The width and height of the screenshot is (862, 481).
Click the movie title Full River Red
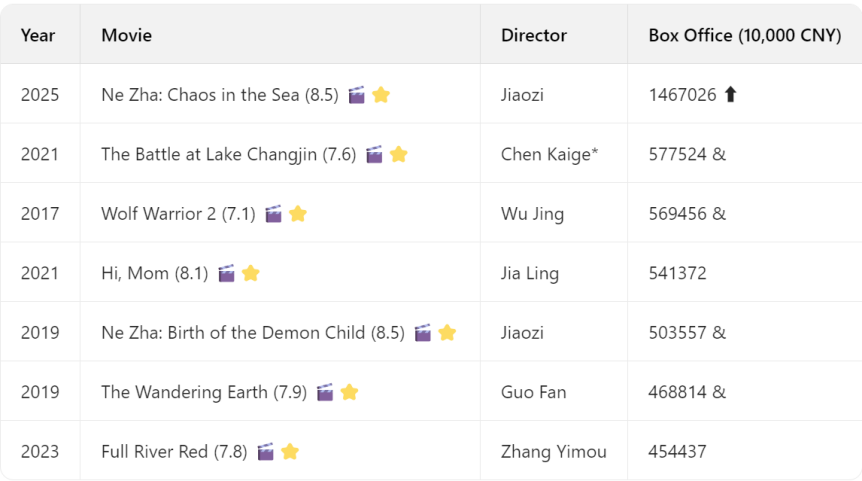point(154,452)
